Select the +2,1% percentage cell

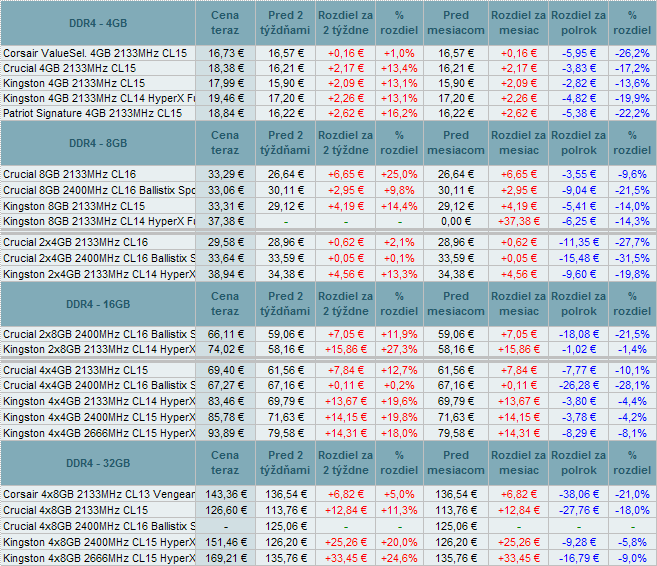[x=399, y=242]
